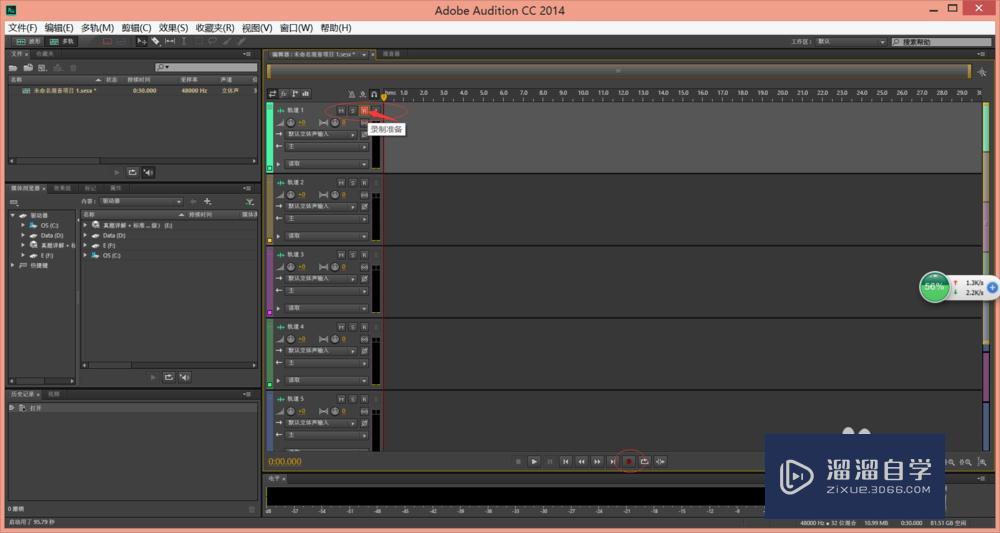Viewport: 1000px width, 533px height.
Task: Mute Track 2 with M button
Action: [x=341, y=183]
